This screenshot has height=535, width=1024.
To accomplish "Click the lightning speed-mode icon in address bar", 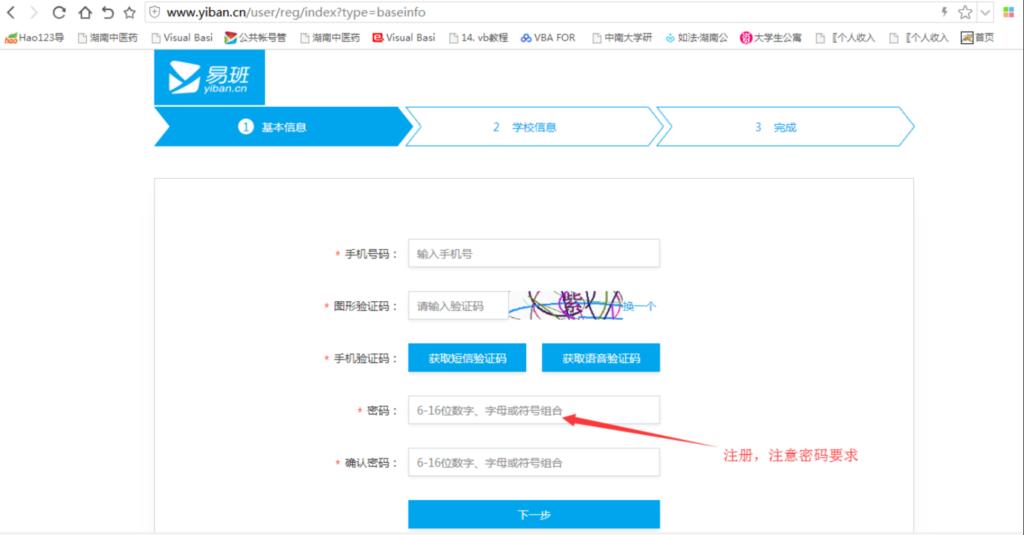I will [x=944, y=12].
